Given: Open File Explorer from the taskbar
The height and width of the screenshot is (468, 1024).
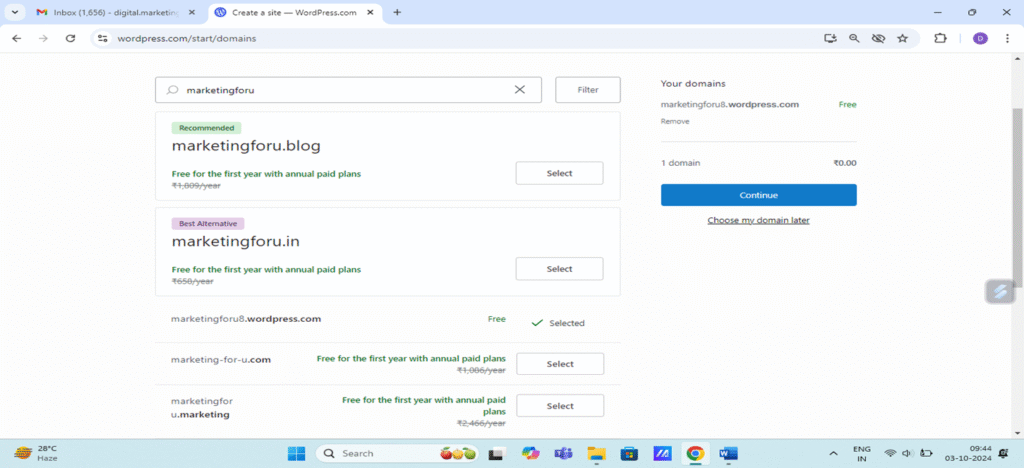Looking at the screenshot, I should (x=597, y=453).
